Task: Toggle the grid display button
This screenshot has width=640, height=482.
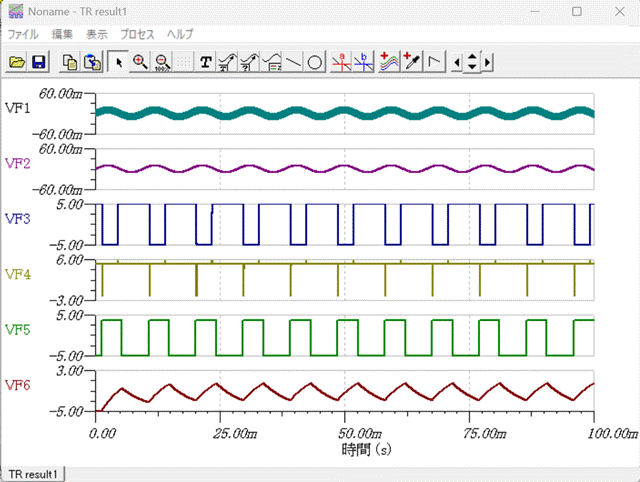Action: [184, 62]
